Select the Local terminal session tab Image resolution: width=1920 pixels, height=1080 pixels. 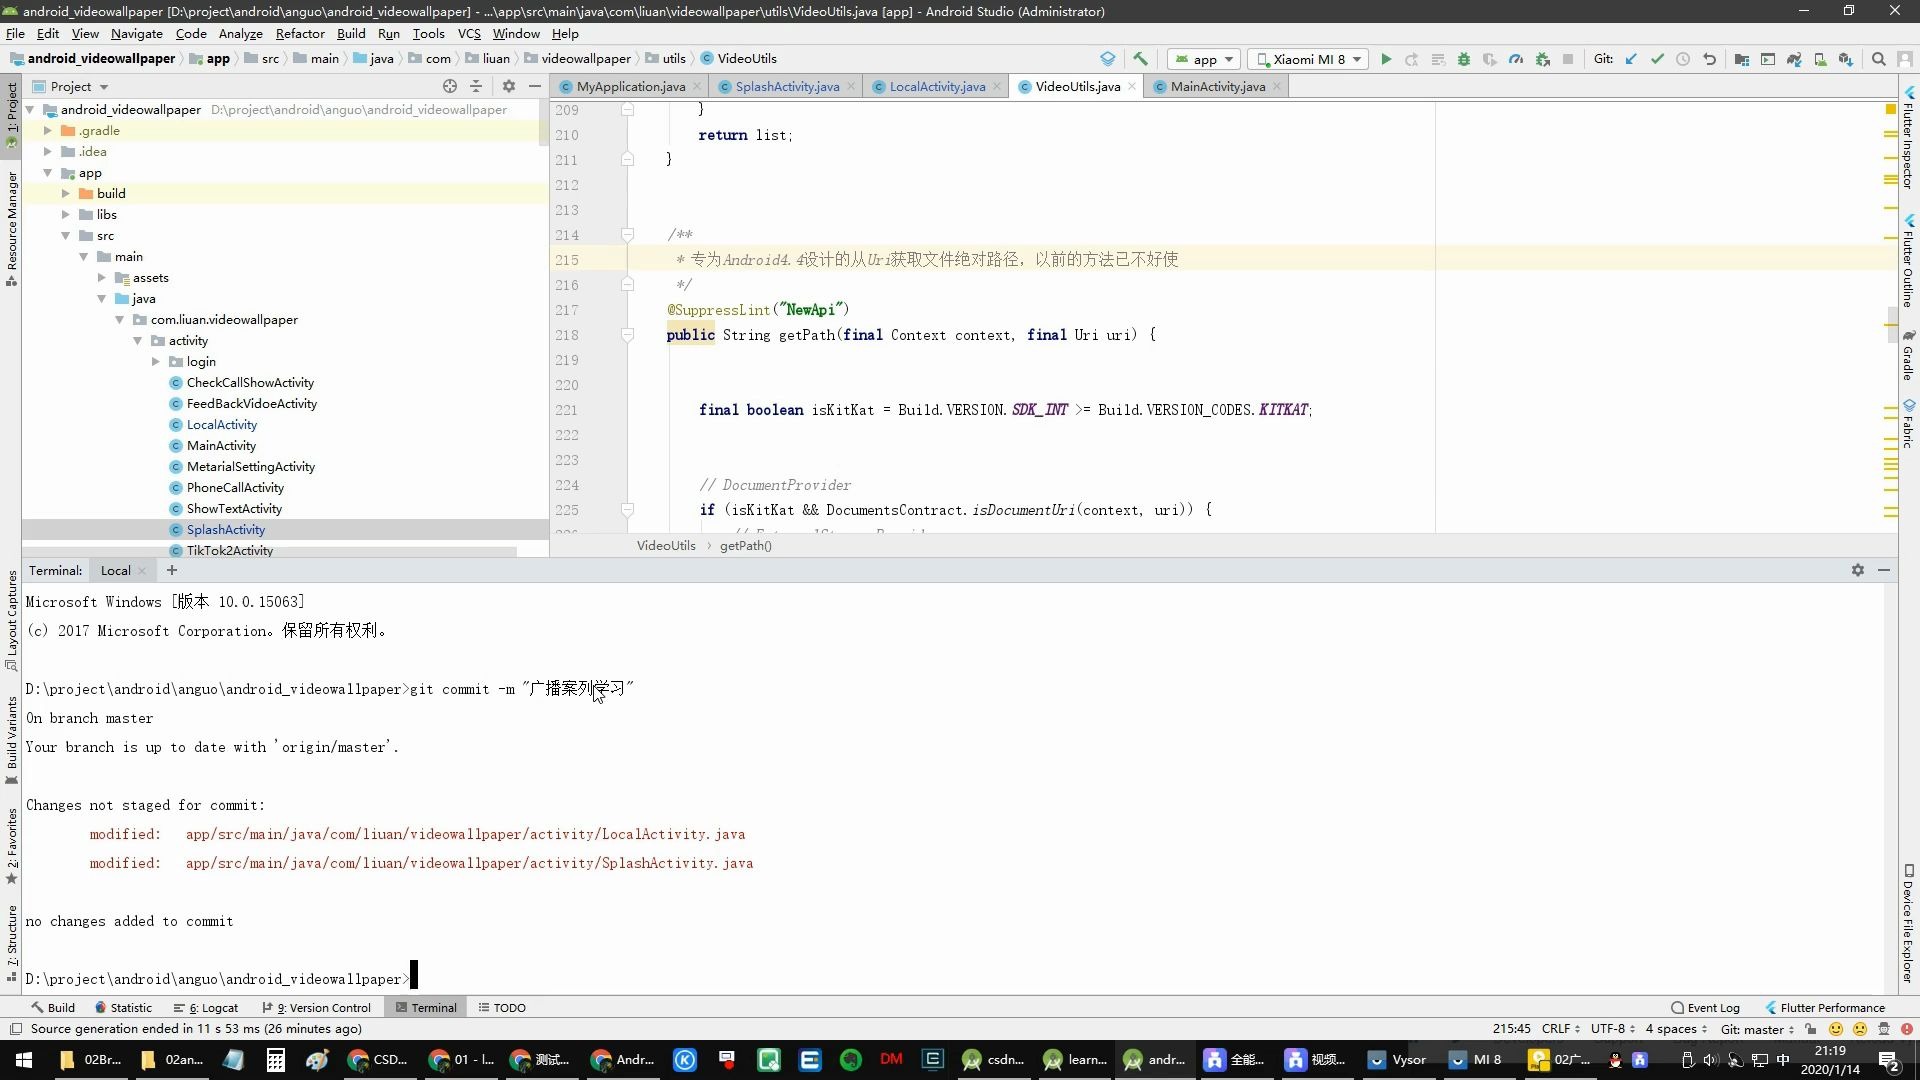[115, 570]
